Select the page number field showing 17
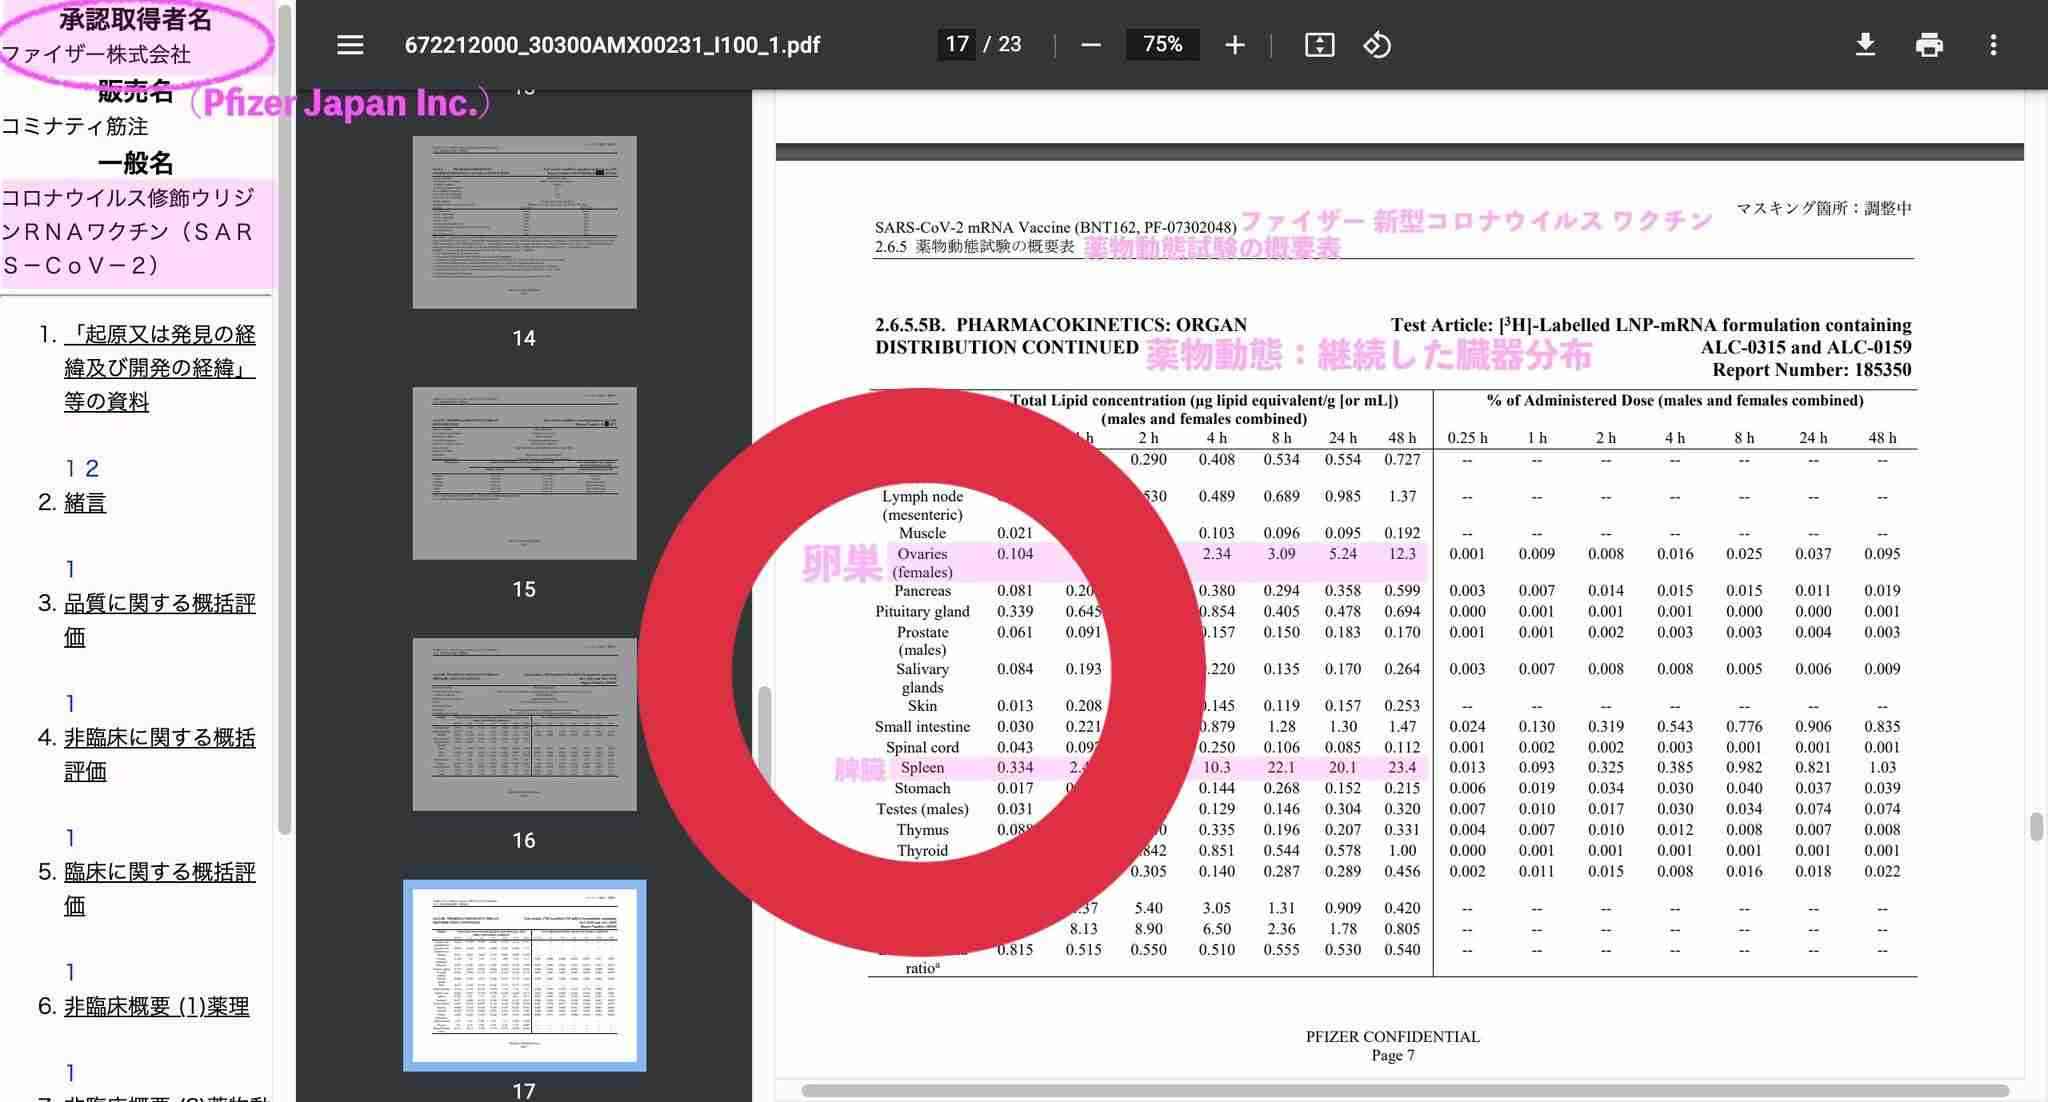2048x1102 pixels. [957, 44]
